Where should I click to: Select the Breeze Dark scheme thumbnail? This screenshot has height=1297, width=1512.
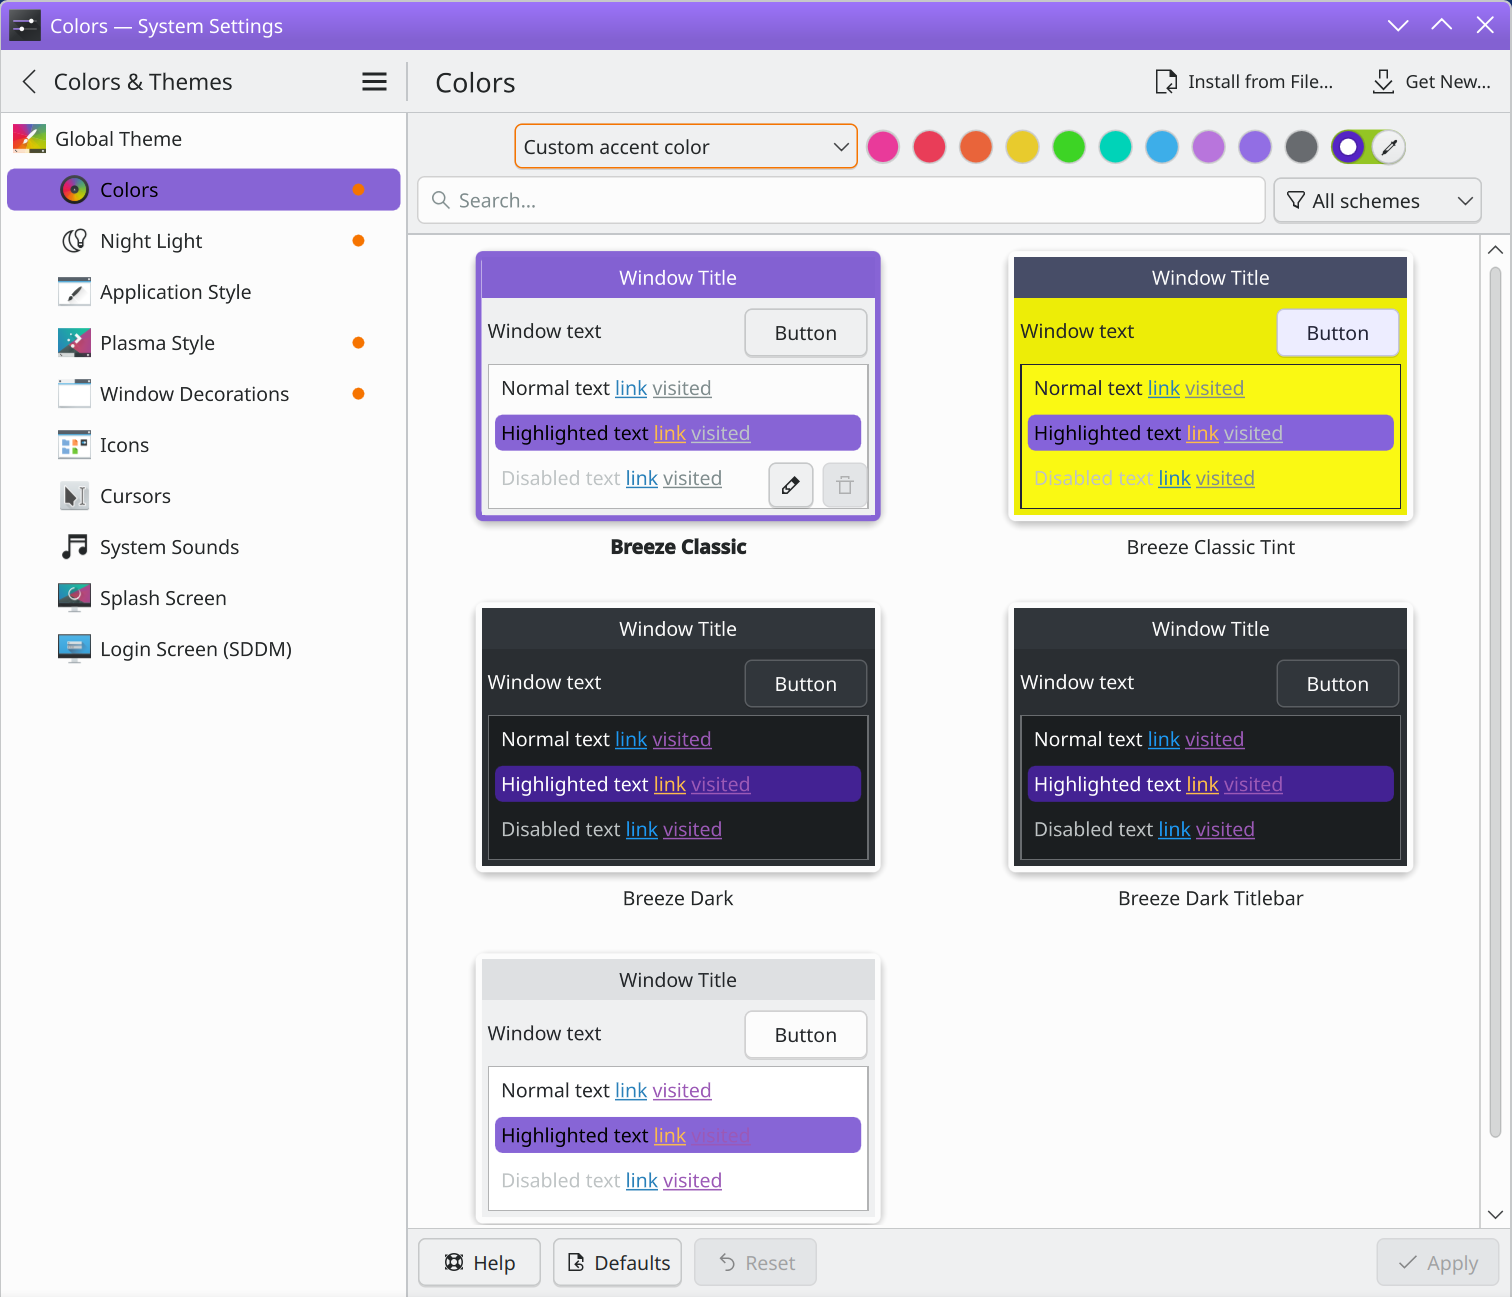(x=678, y=737)
